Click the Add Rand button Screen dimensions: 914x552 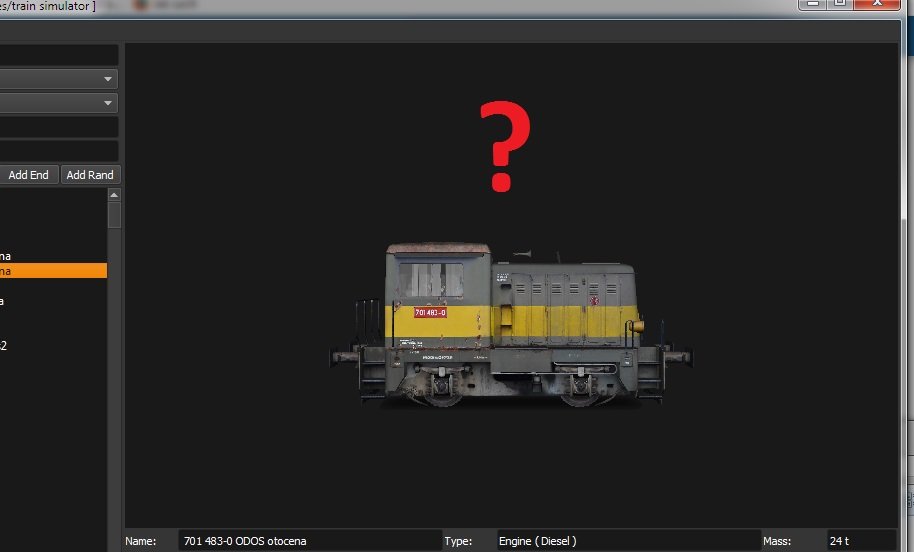point(89,175)
